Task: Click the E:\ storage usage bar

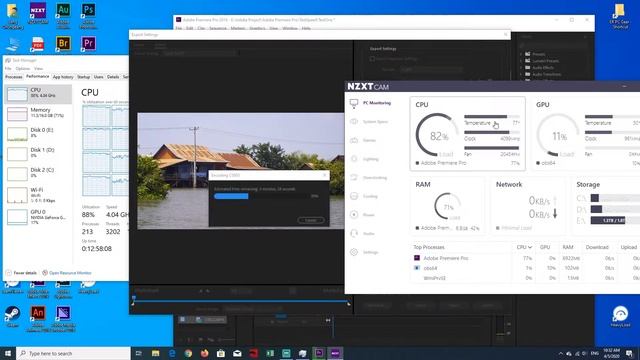Action: pos(615,220)
